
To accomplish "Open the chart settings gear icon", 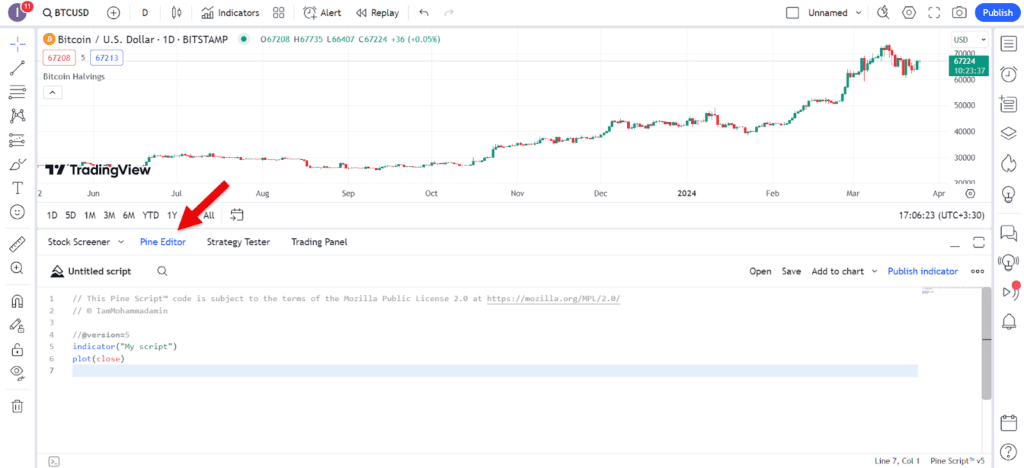I will tap(908, 13).
